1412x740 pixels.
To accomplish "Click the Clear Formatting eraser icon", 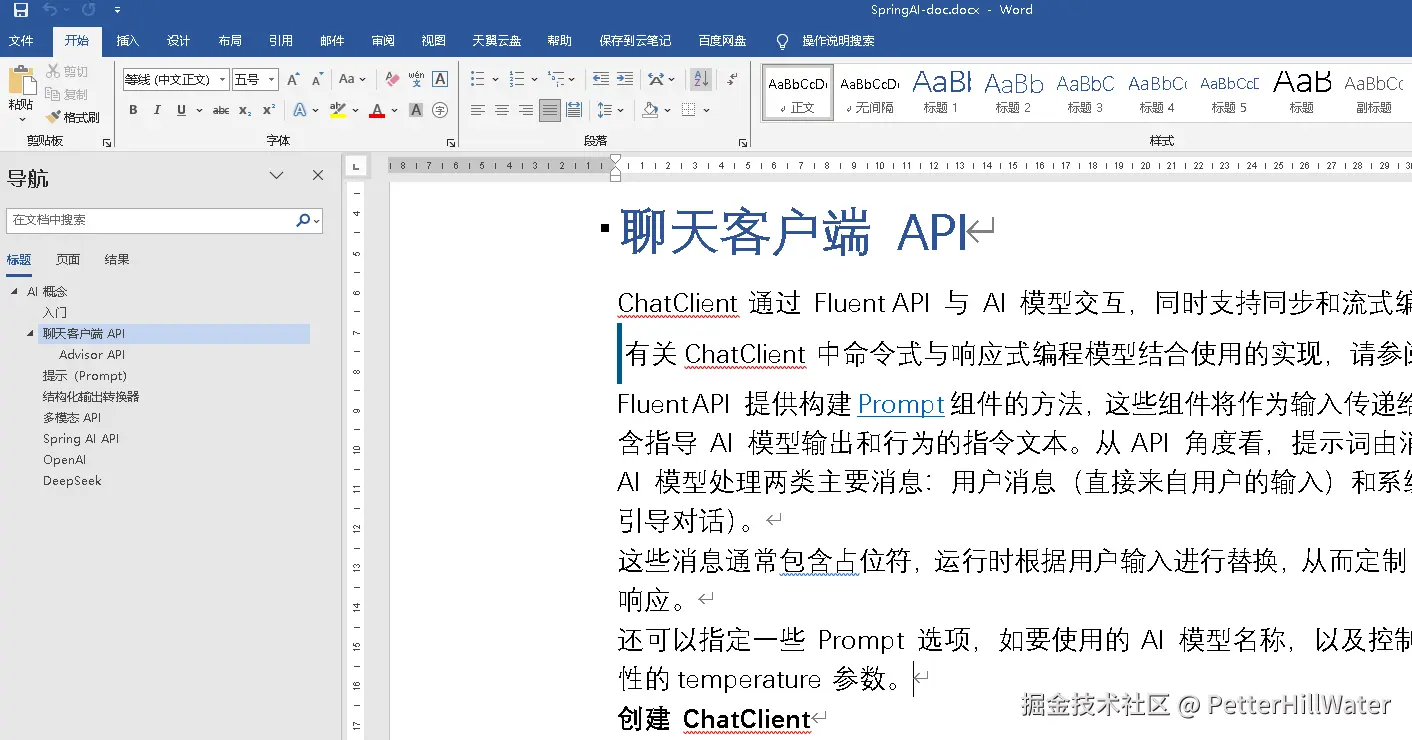I will pos(392,79).
